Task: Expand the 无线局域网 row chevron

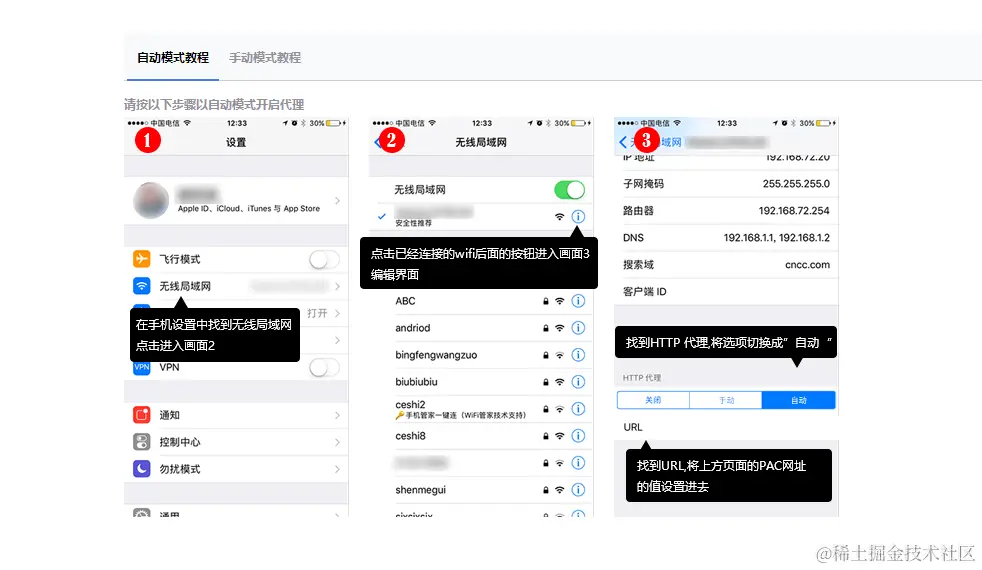Action: [x=338, y=286]
